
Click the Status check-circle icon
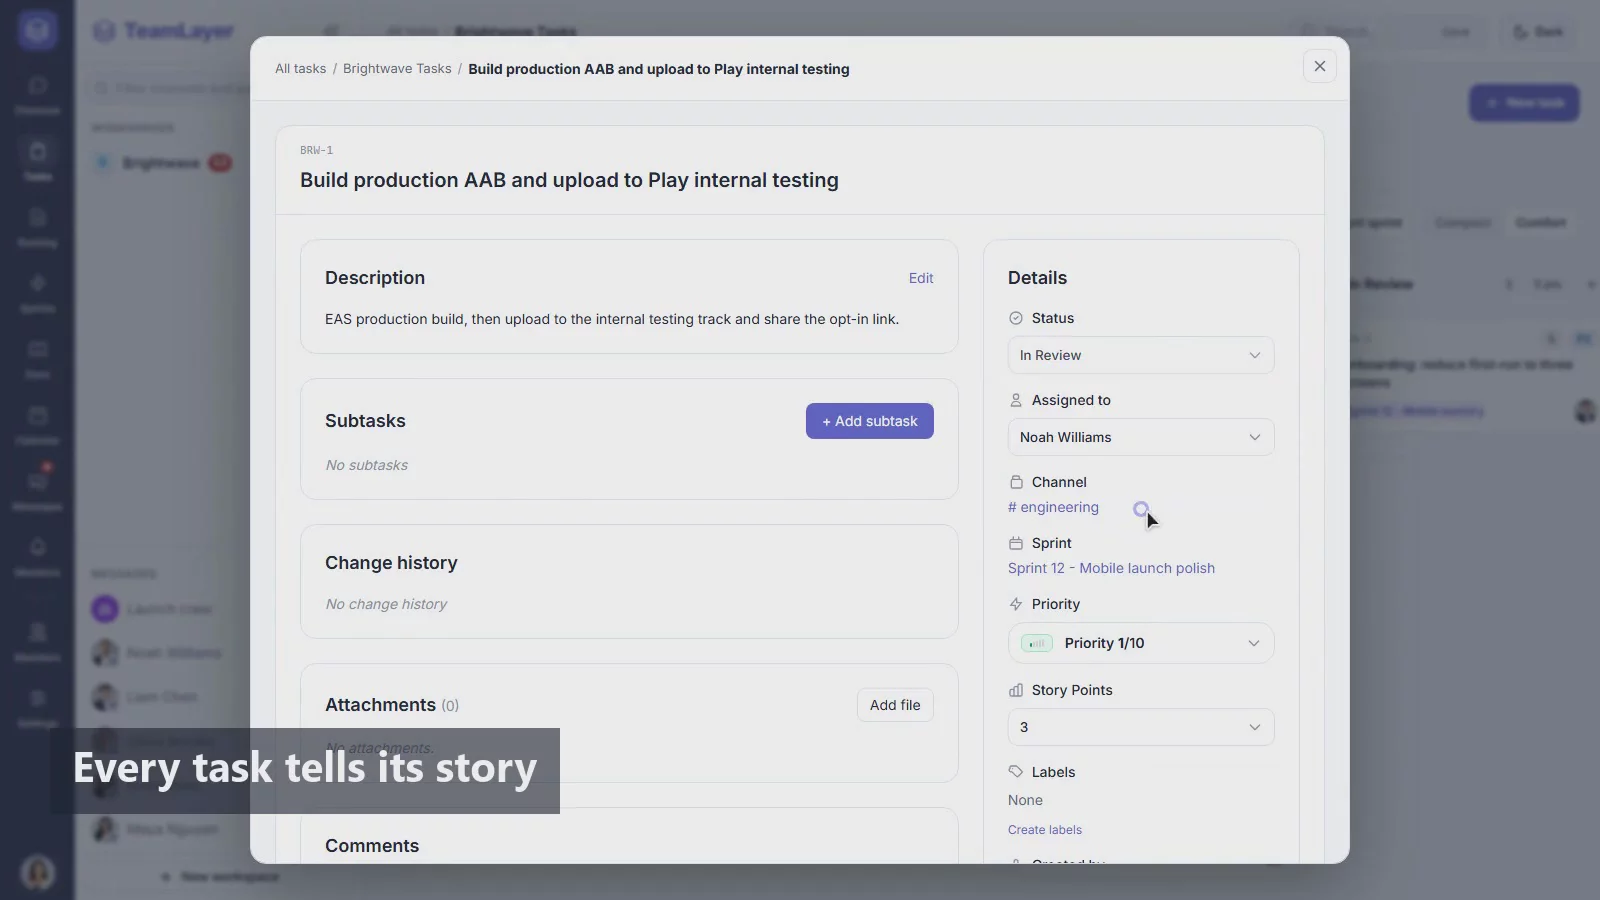pos(1016,318)
